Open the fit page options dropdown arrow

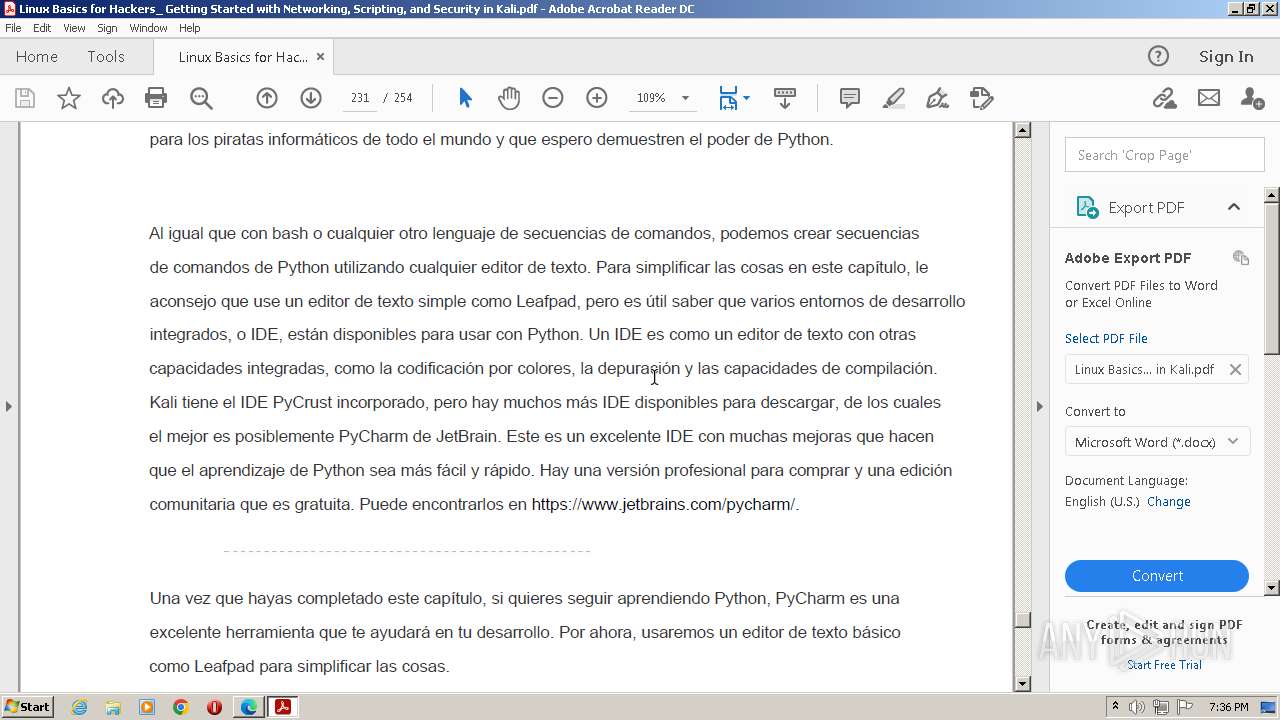tap(746, 98)
